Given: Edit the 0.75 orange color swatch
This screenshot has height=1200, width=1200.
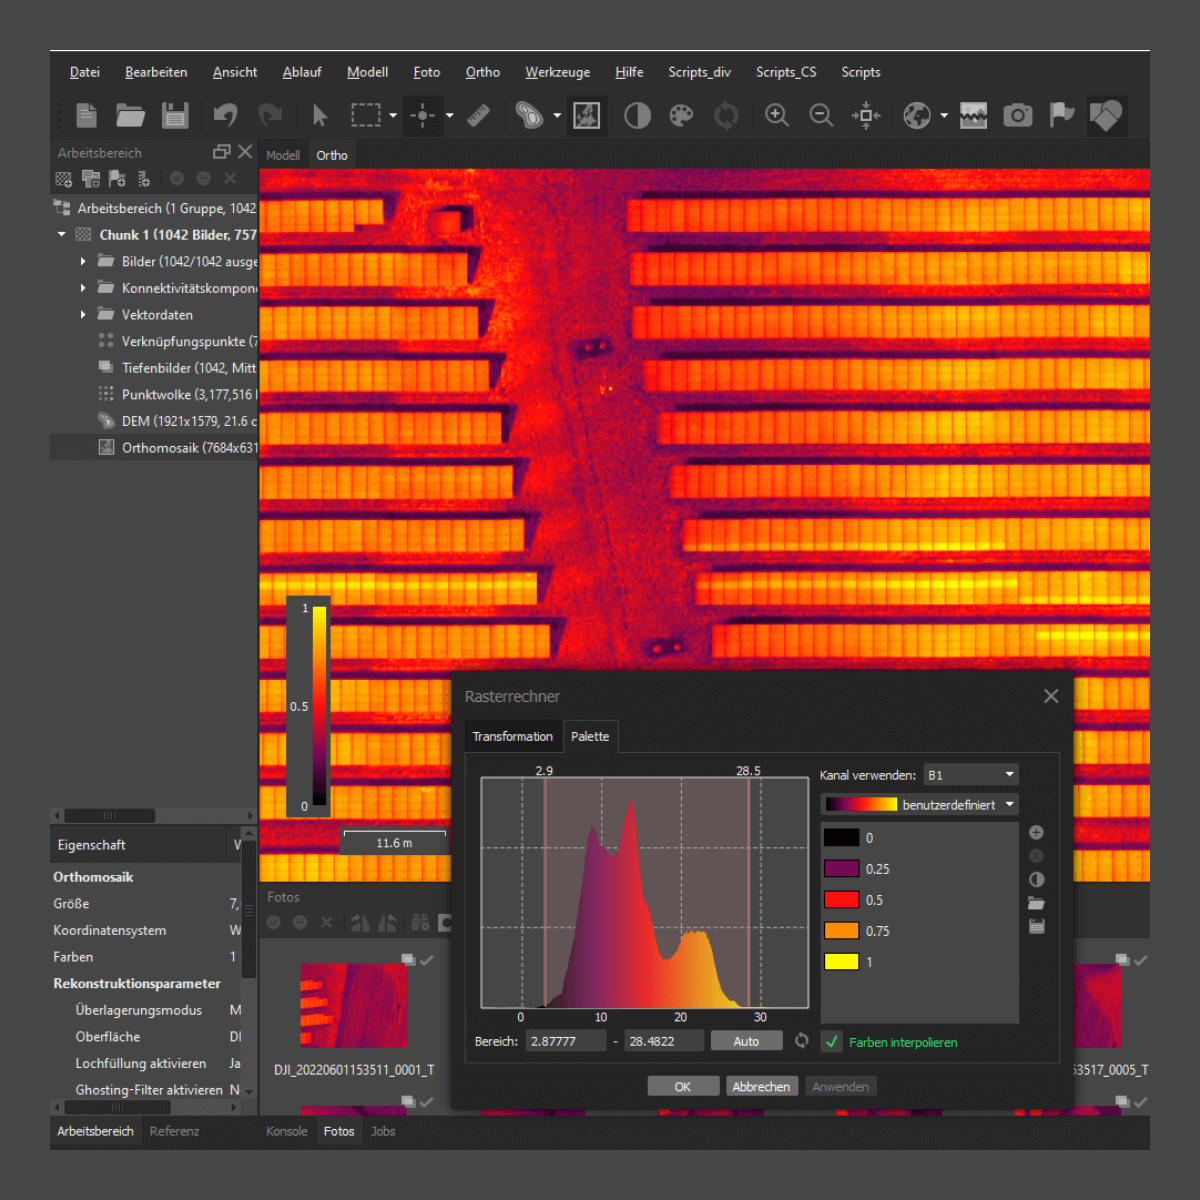Looking at the screenshot, I should [843, 931].
